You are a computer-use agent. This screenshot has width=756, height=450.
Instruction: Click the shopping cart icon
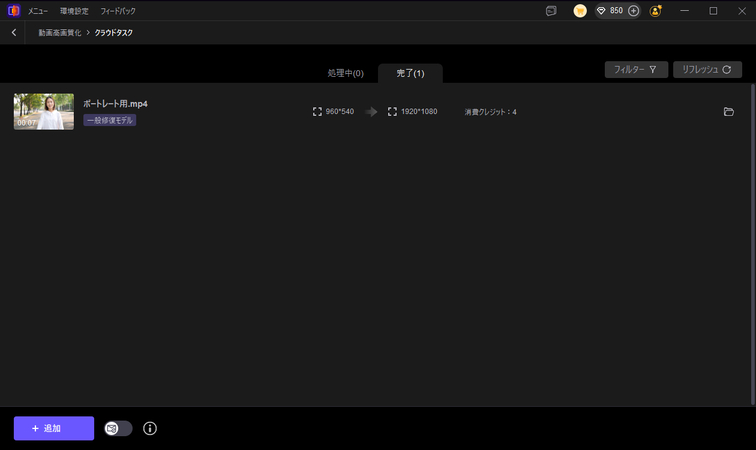(x=580, y=11)
